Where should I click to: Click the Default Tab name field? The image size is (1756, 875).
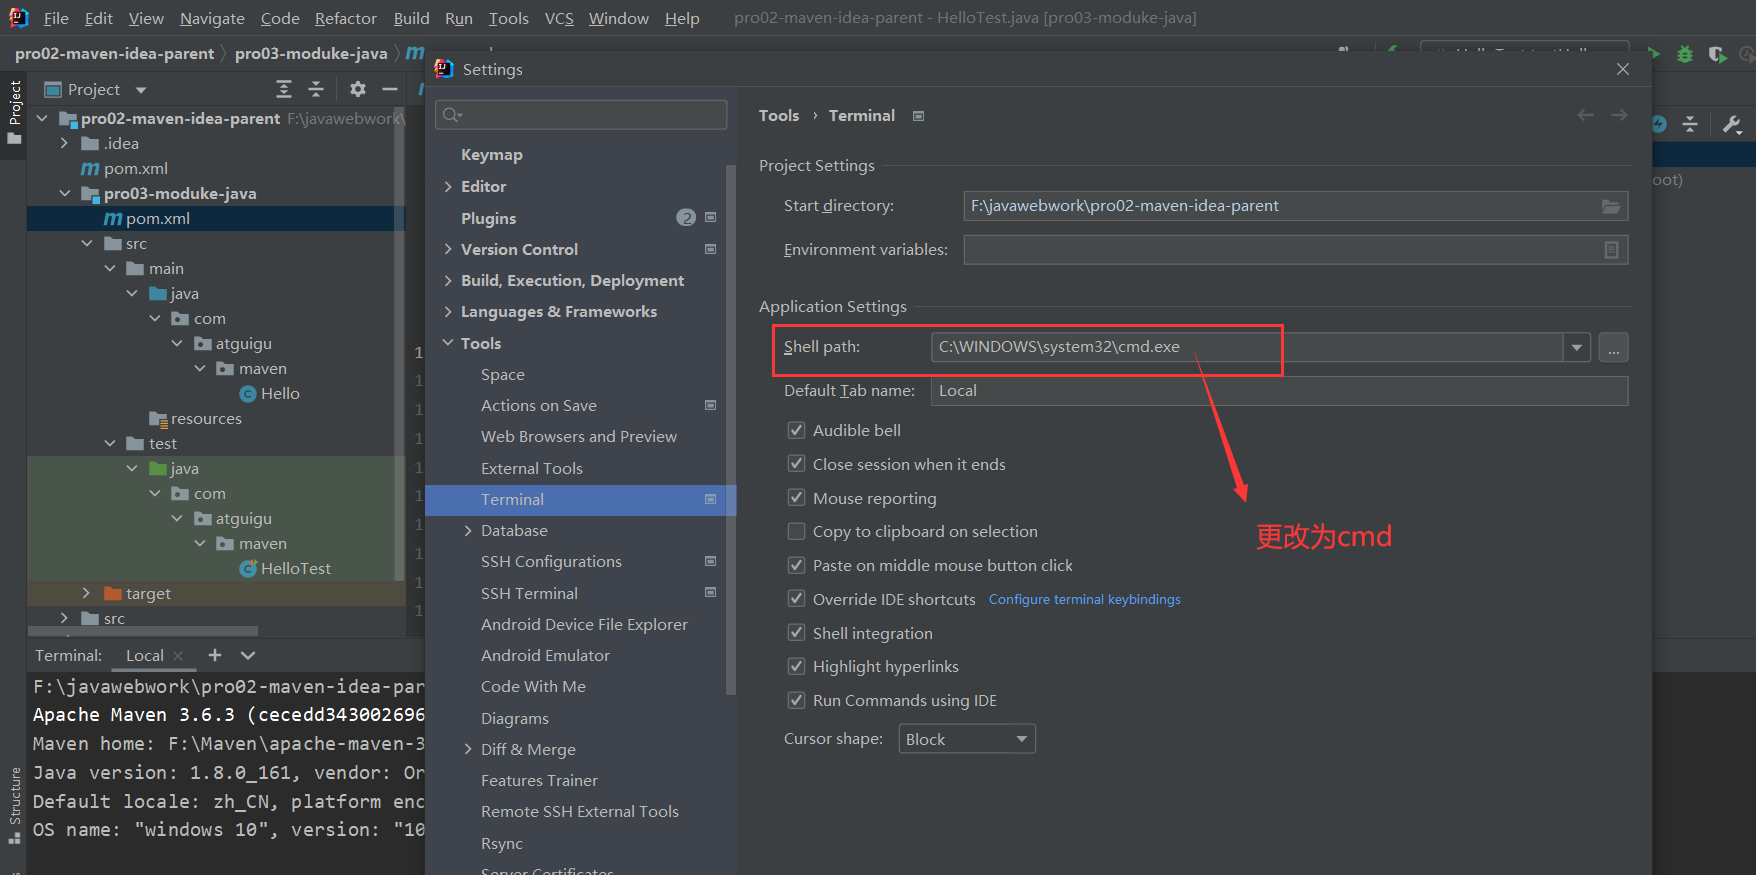[1279, 391]
